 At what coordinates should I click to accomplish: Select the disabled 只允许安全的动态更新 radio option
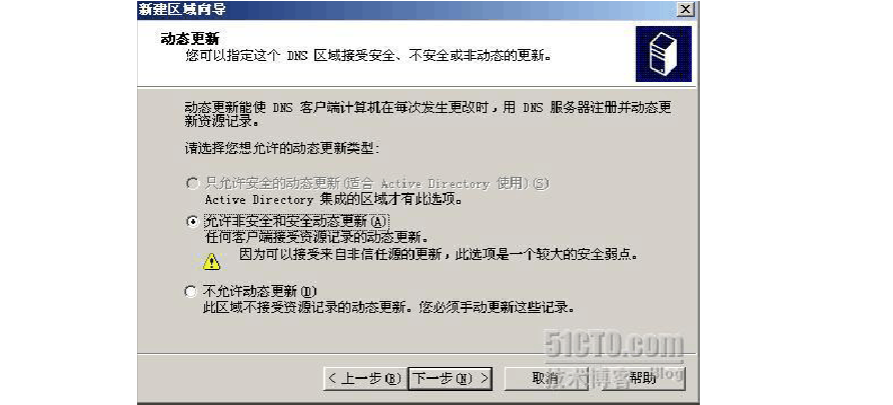click(192, 184)
